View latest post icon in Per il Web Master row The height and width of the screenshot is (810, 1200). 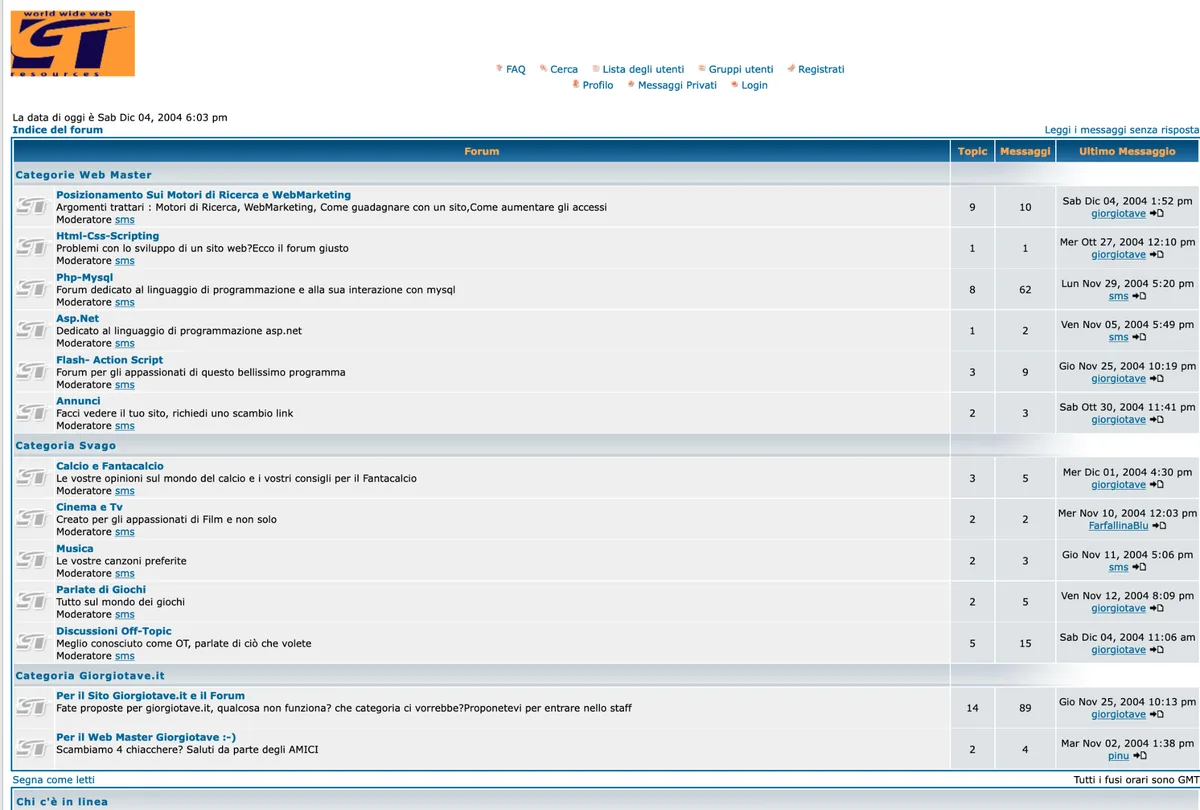pos(1140,756)
